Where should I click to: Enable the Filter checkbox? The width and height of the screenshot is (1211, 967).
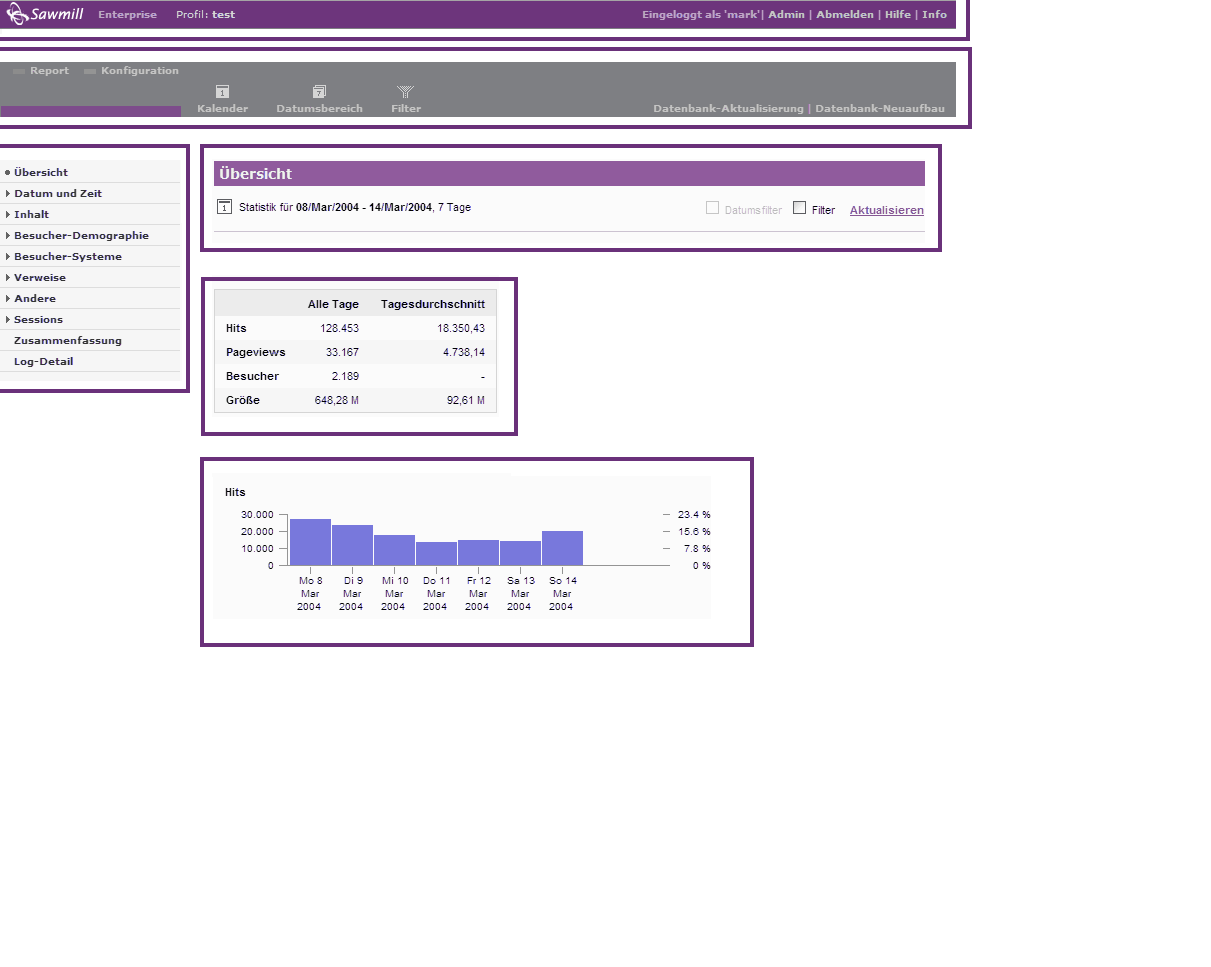pos(799,208)
